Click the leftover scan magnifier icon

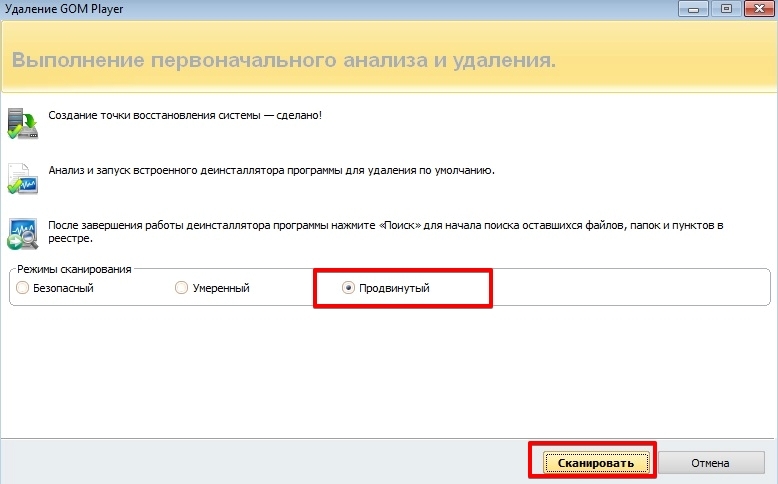(x=23, y=233)
